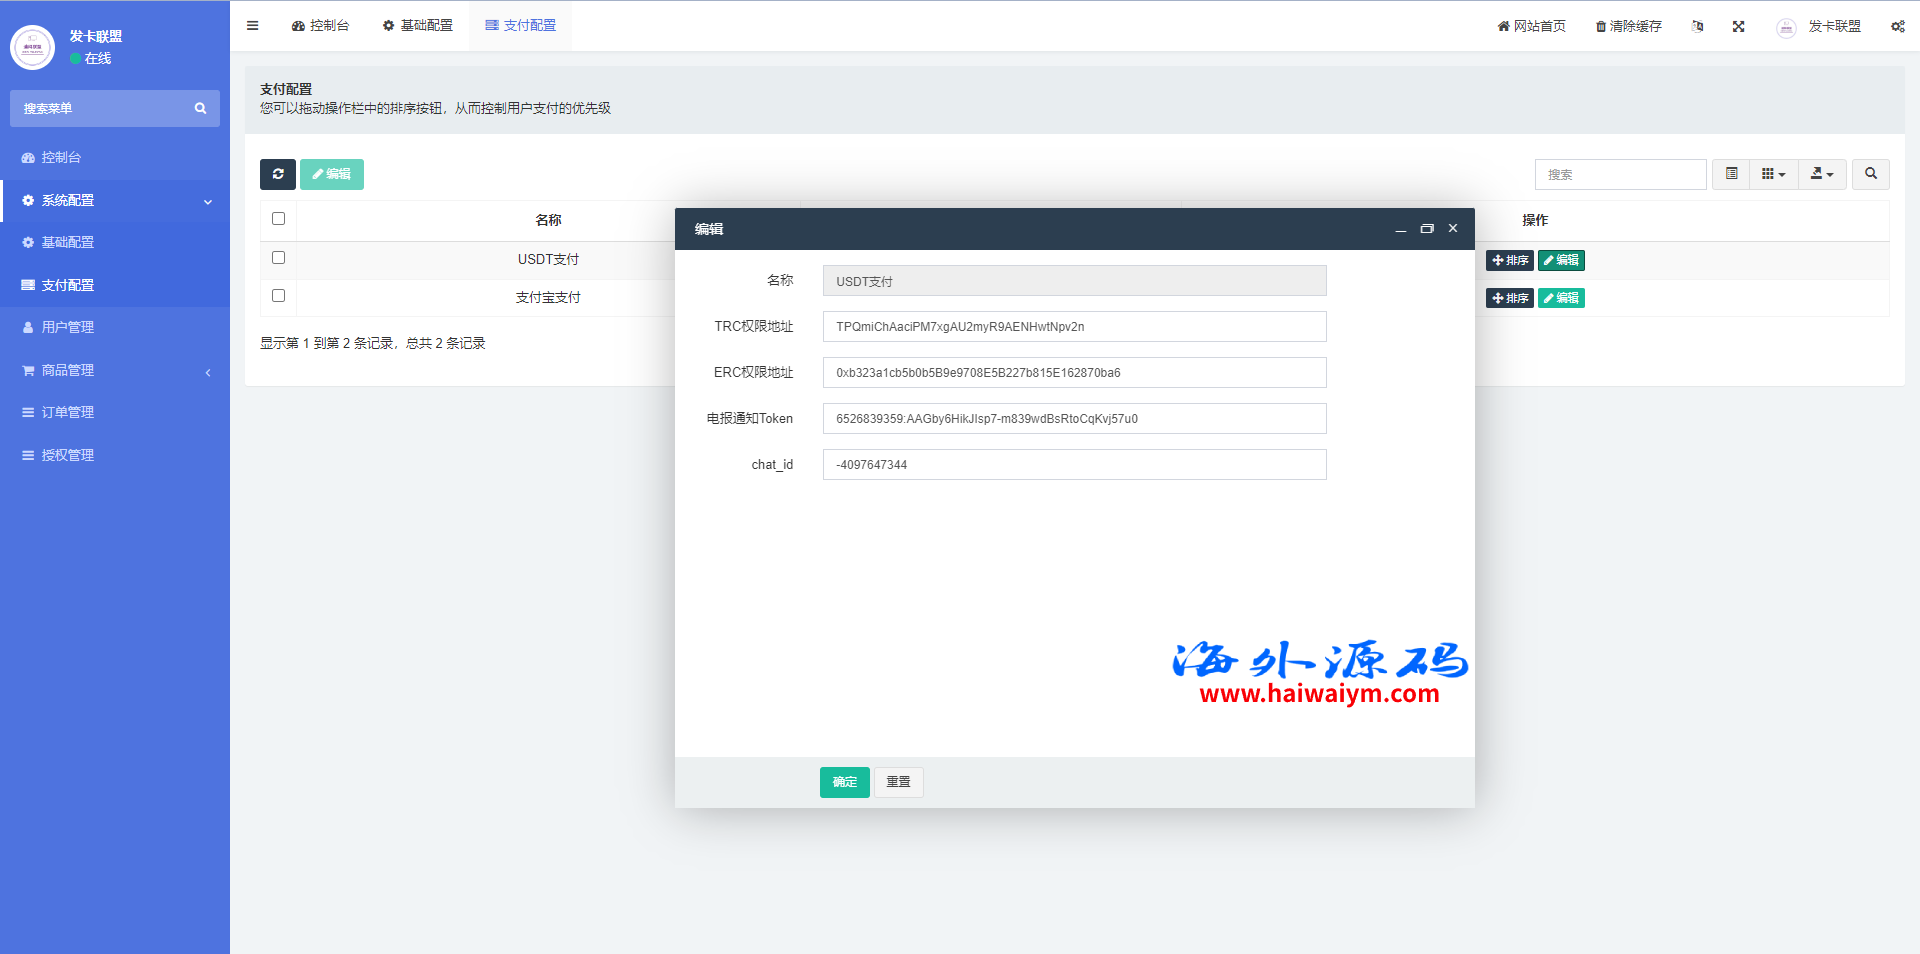Click the language switch icon in top bar
The width and height of the screenshot is (1920, 954).
1697,27
